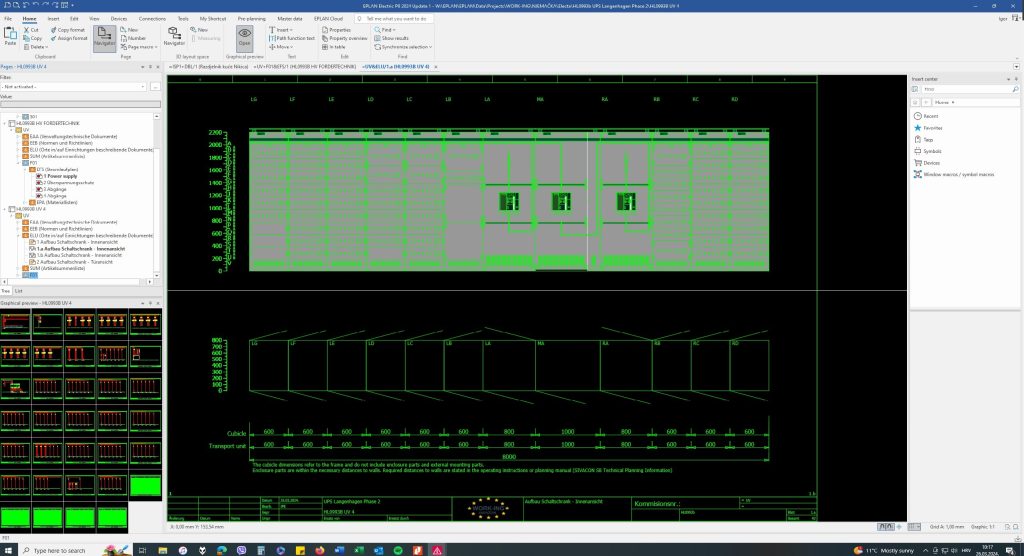The image size is (1024, 556).
Task: Open the 3D layout space Navigator
Action: coord(174,38)
